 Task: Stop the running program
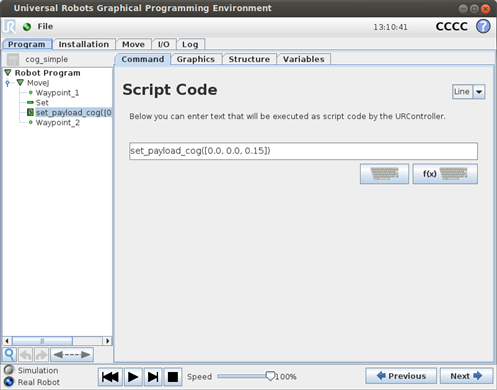(x=173, y=377)
